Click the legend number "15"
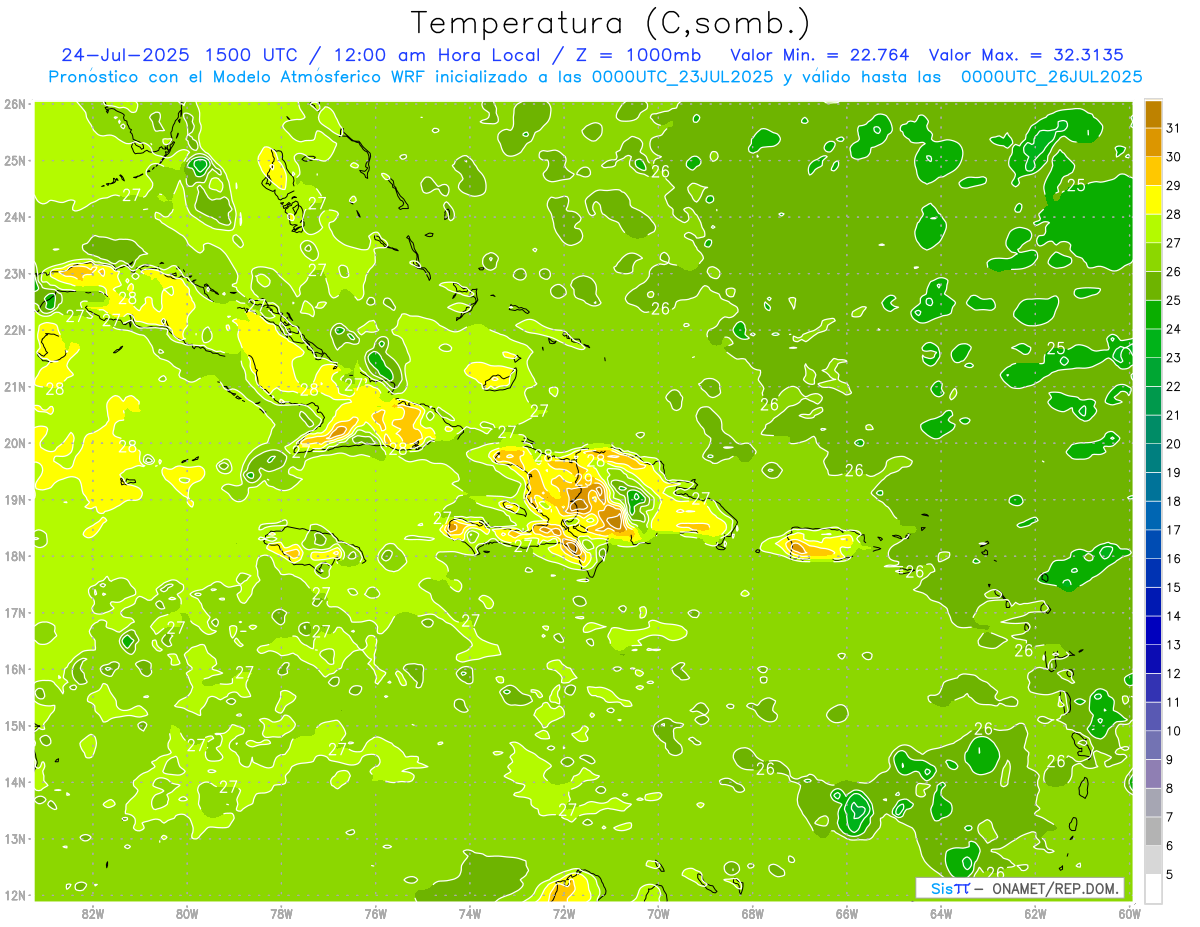1200x927 pixels. click(1173, 587)
